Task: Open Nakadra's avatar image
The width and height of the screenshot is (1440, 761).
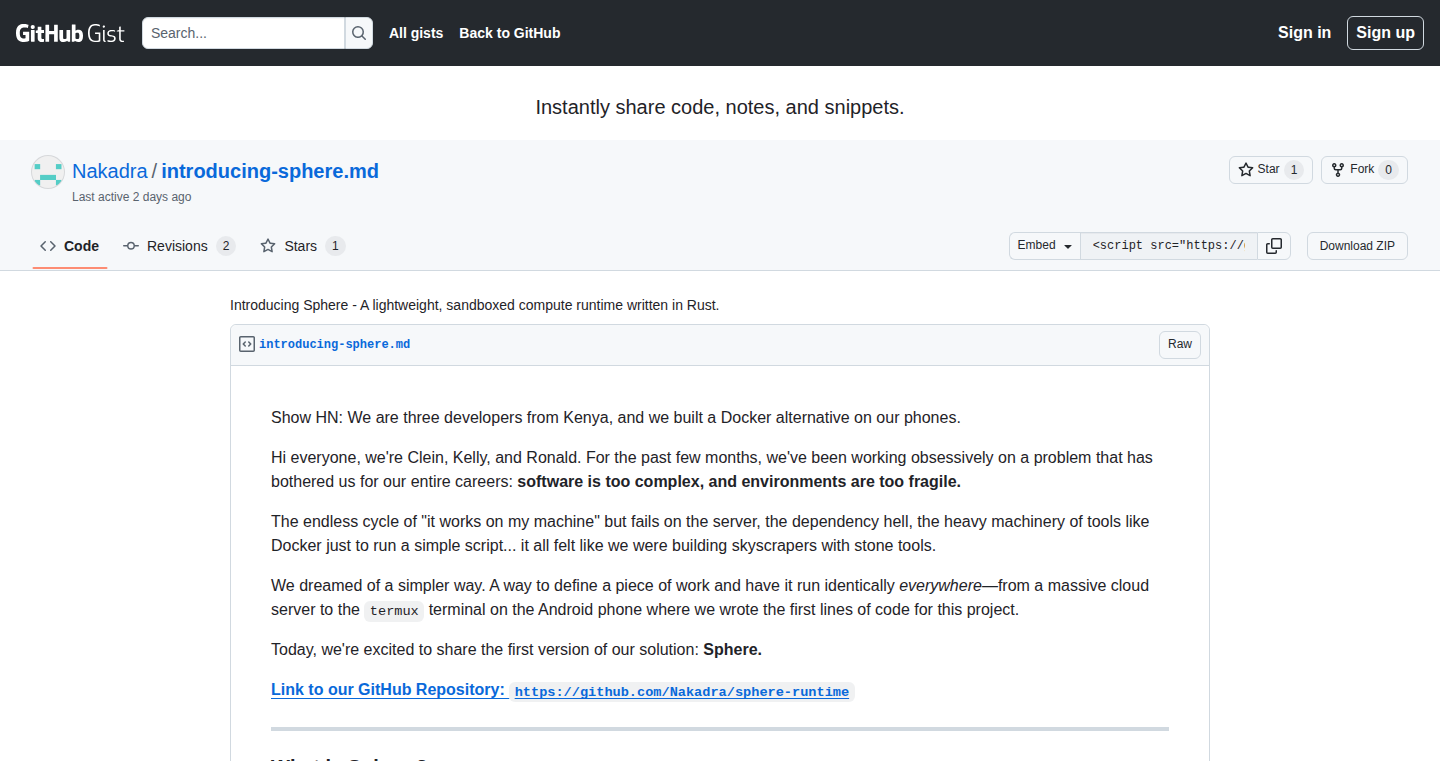Action: (48, 172)
